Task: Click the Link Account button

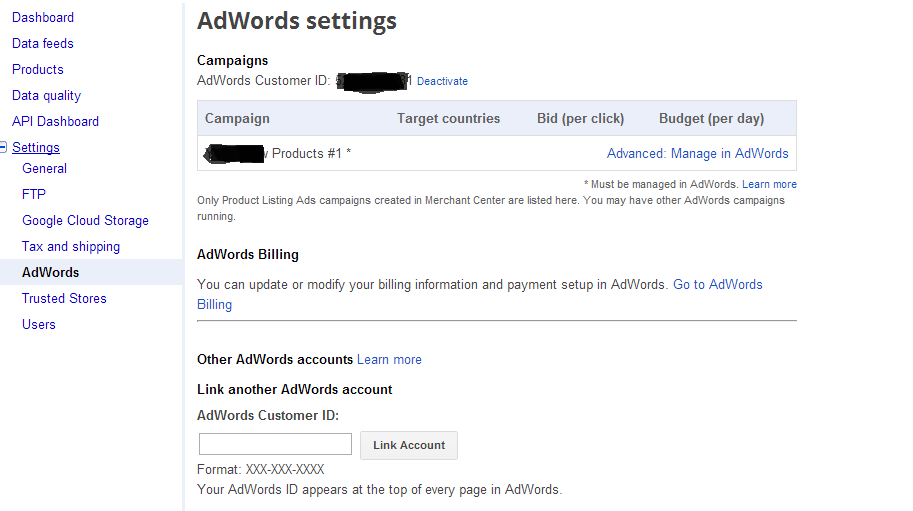Action: pyautogui.click(x=409, y=445)
